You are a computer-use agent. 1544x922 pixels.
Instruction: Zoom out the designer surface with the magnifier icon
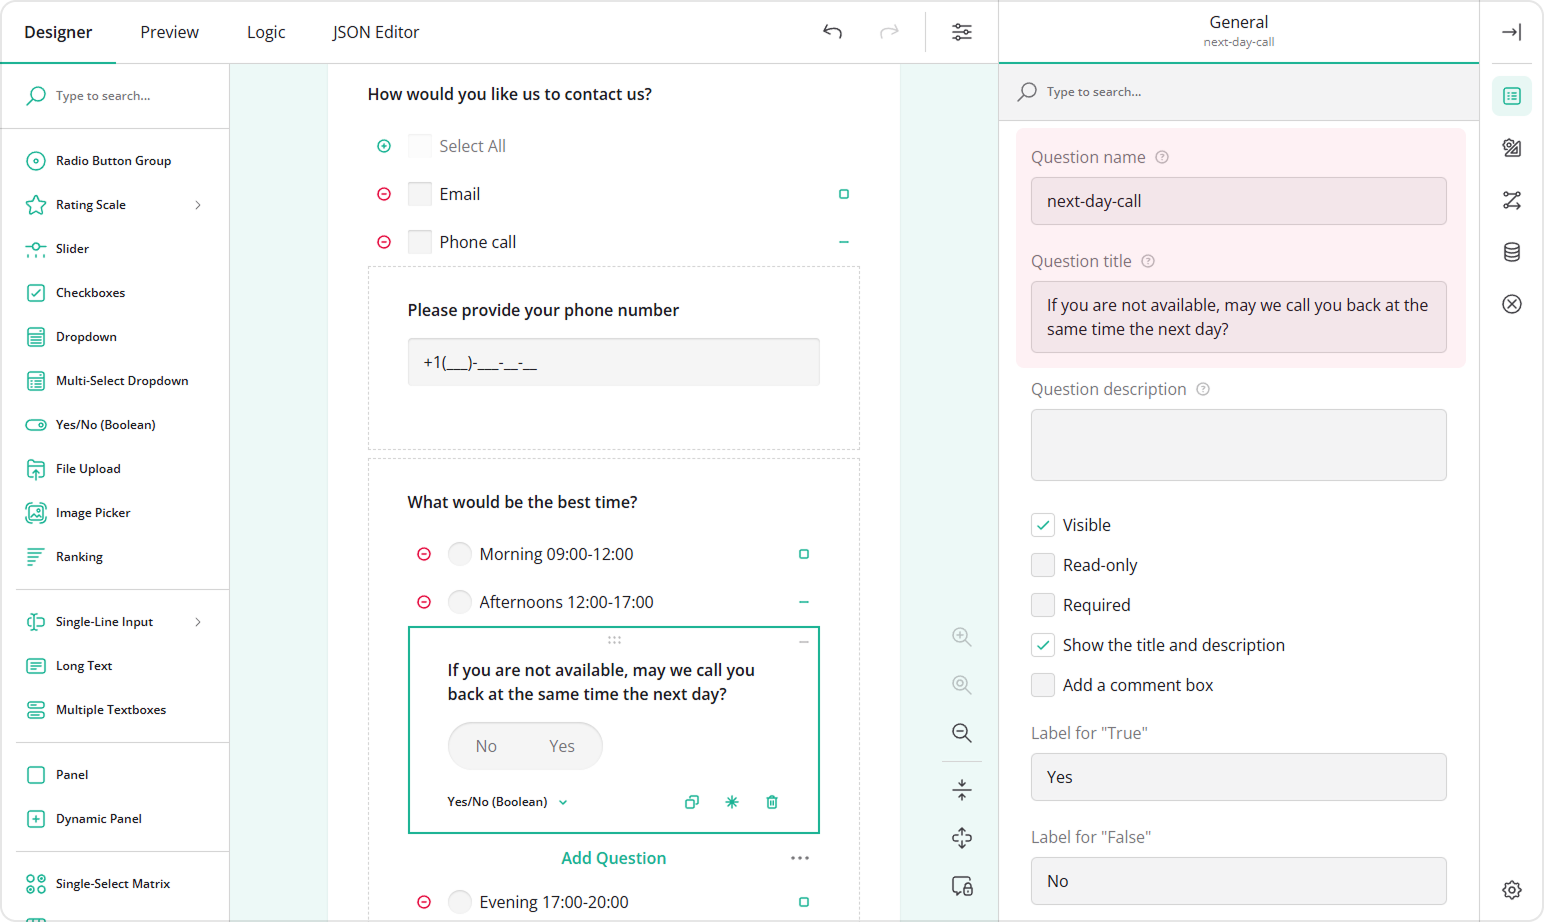pos(961,733)
